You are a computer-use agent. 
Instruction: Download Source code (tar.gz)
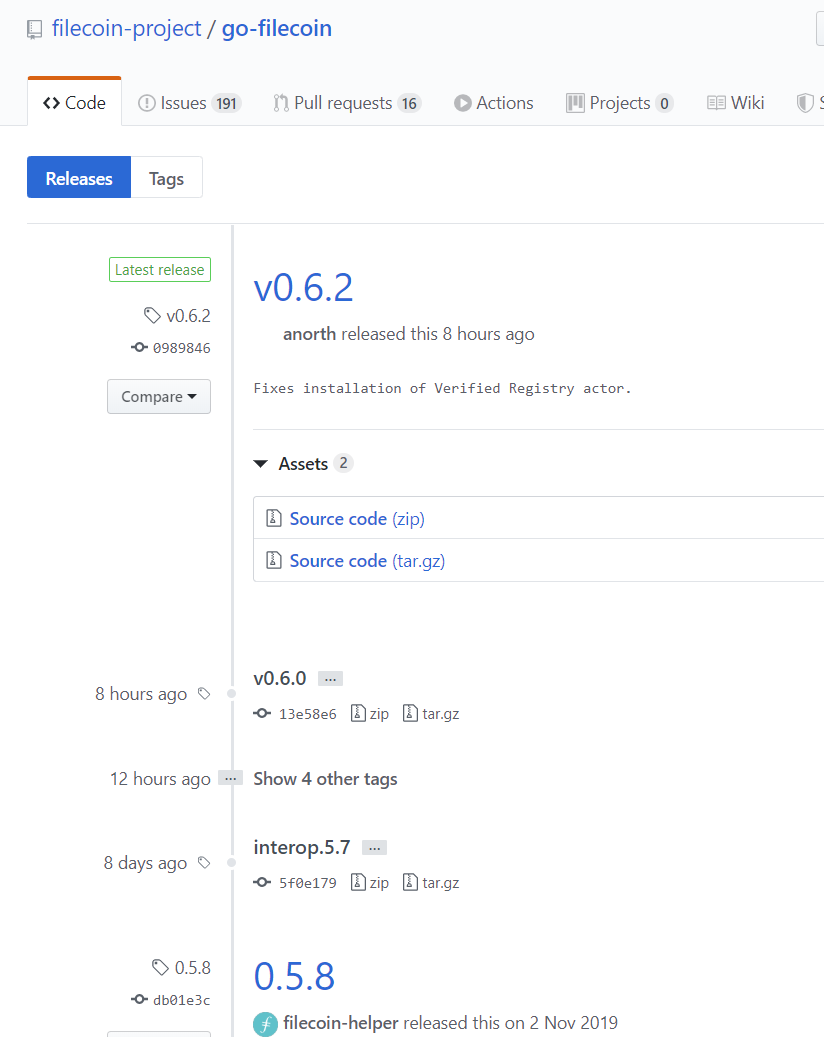[x=367, y=561]
